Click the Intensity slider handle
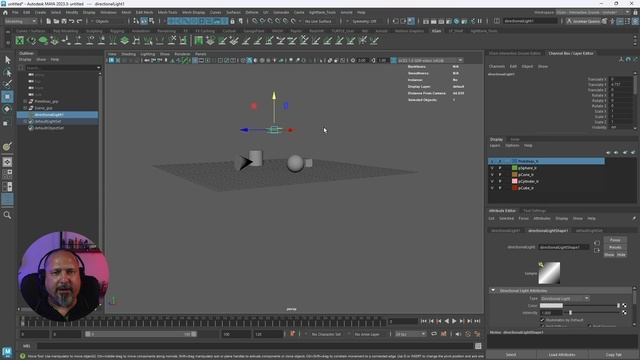The width and height of the screenshot is (640, 360). click(570, 313)
